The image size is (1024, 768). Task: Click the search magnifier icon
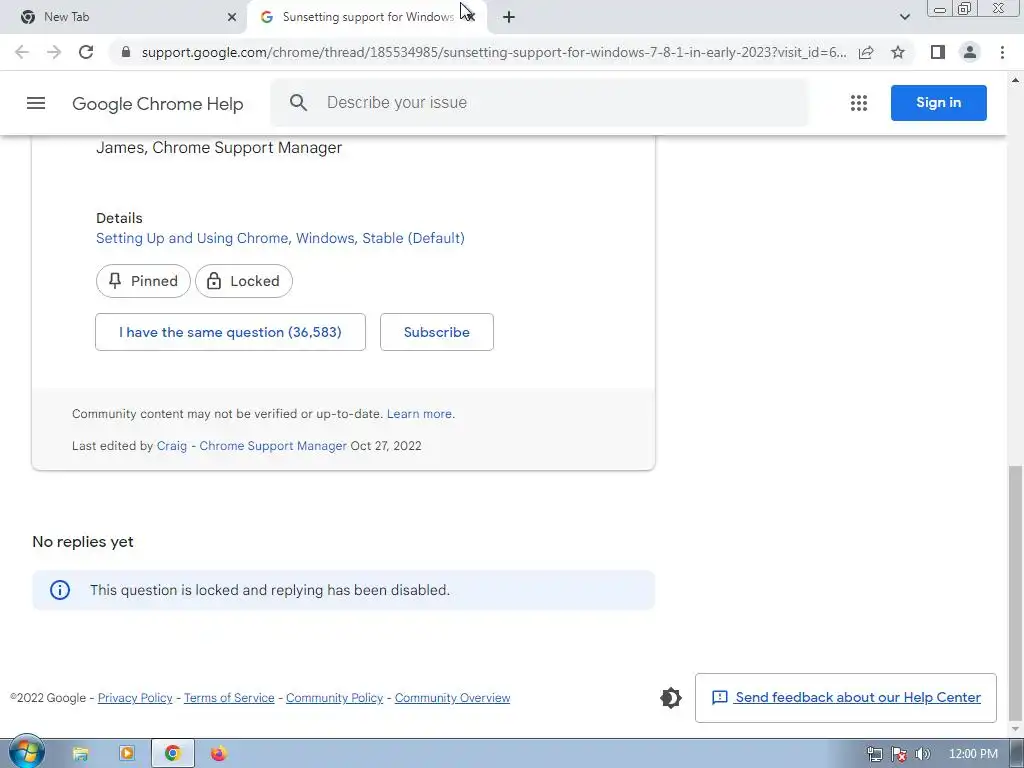click(298, 103)
